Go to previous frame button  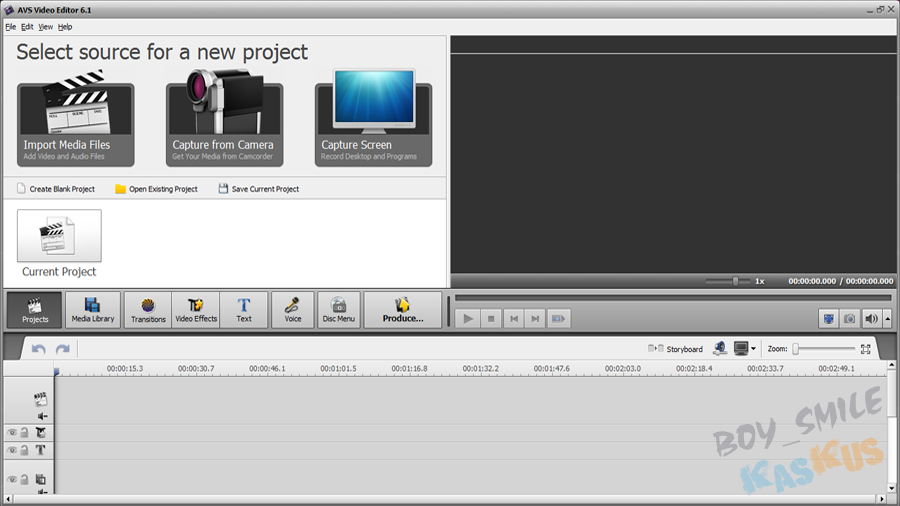[514, 318]
